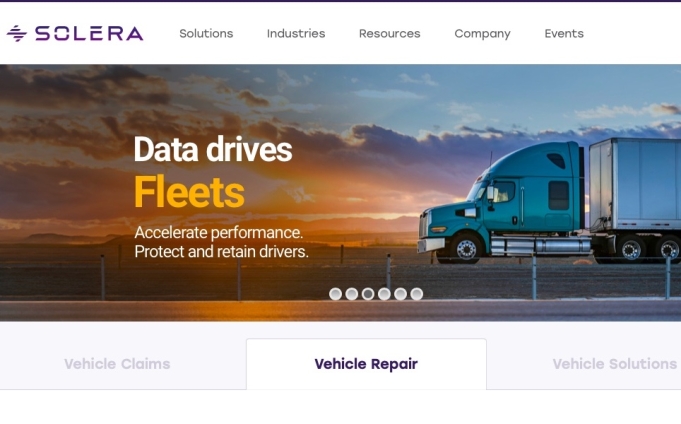Select the fifth carousel slide dot
The image size is (681, 424).
400,294
